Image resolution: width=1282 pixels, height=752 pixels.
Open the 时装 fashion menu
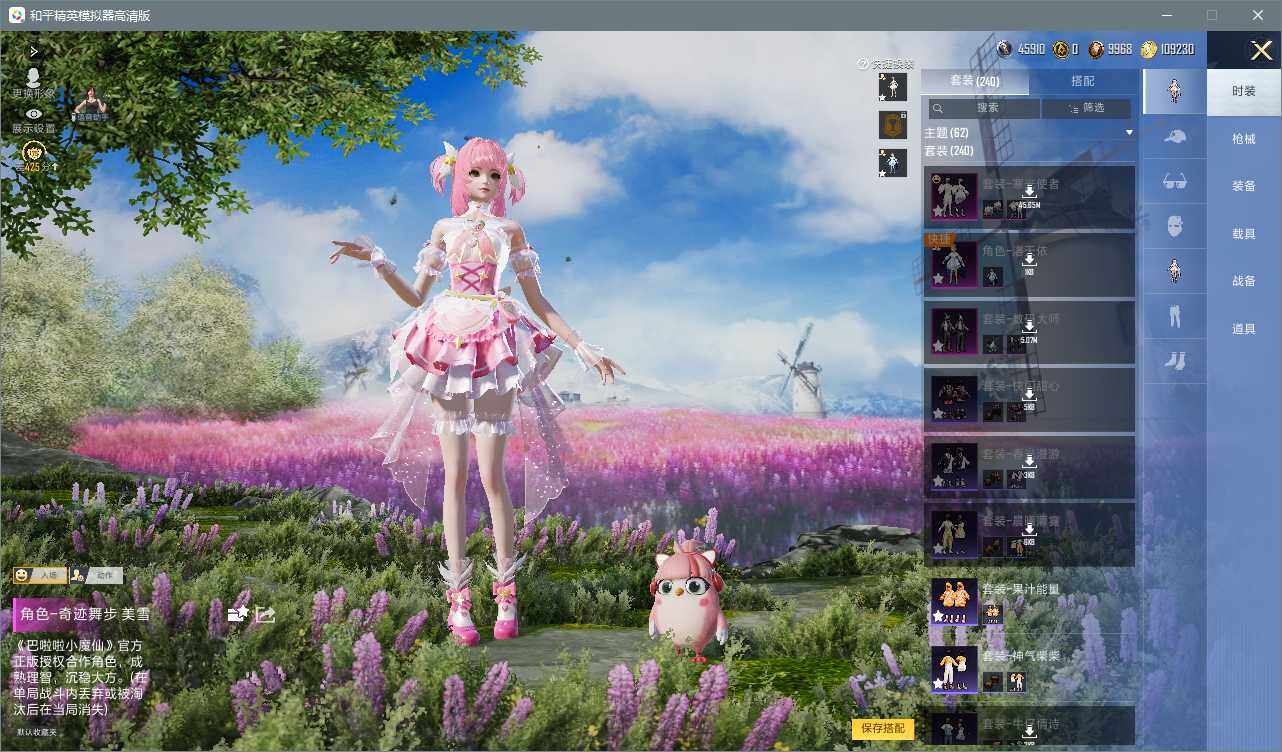[1244, 91]
